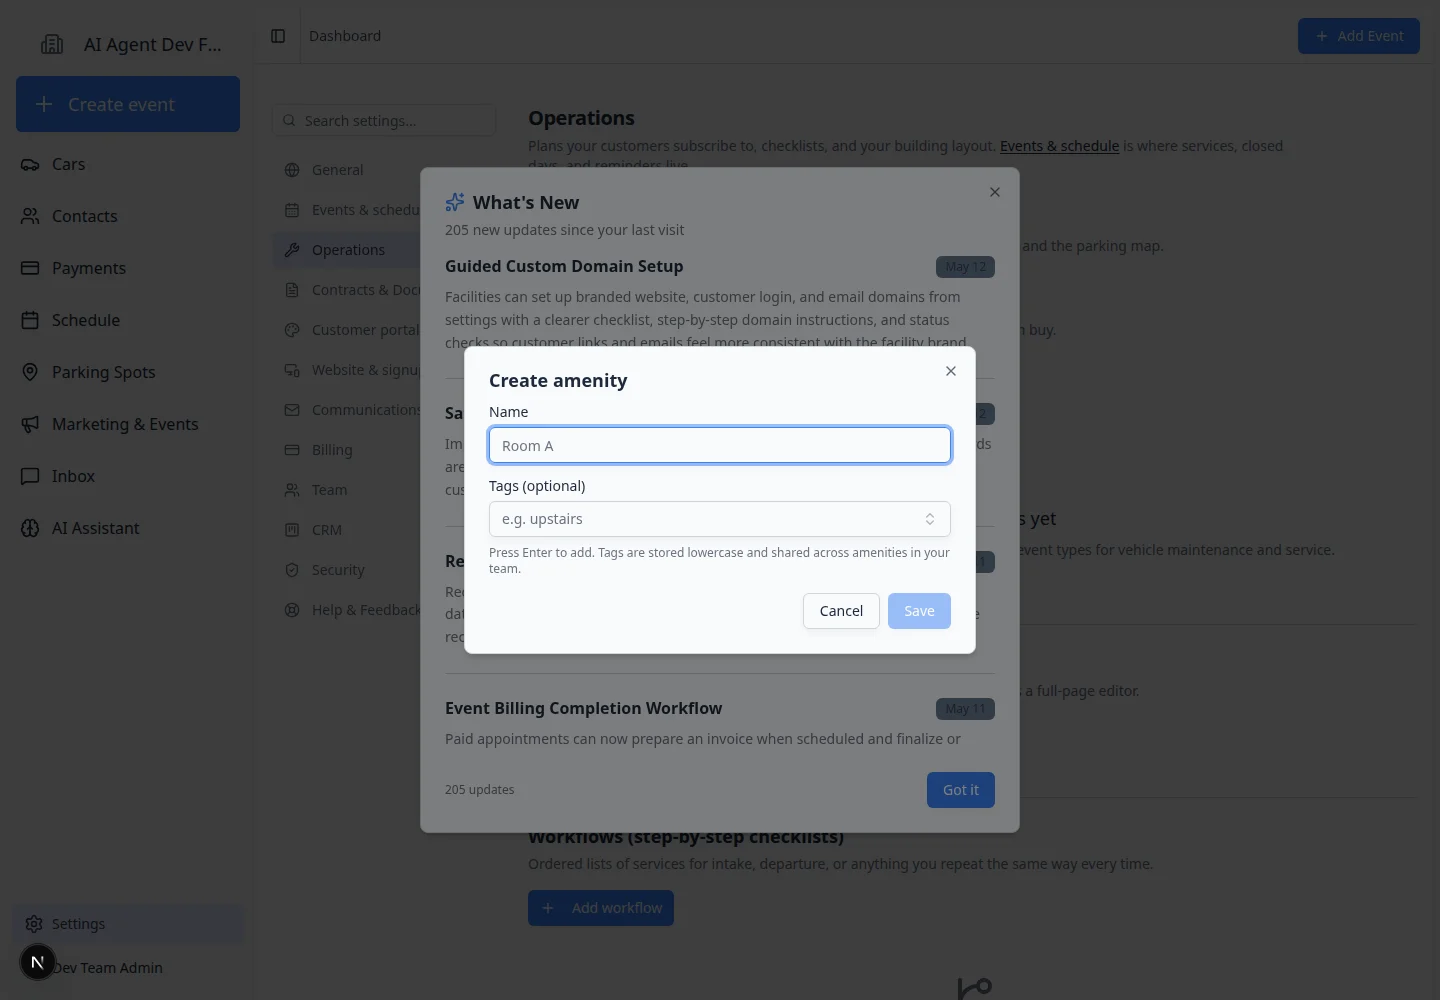Screen dimensions: 1440x1000
Task: Click the Search settings field
Action: 384,120
